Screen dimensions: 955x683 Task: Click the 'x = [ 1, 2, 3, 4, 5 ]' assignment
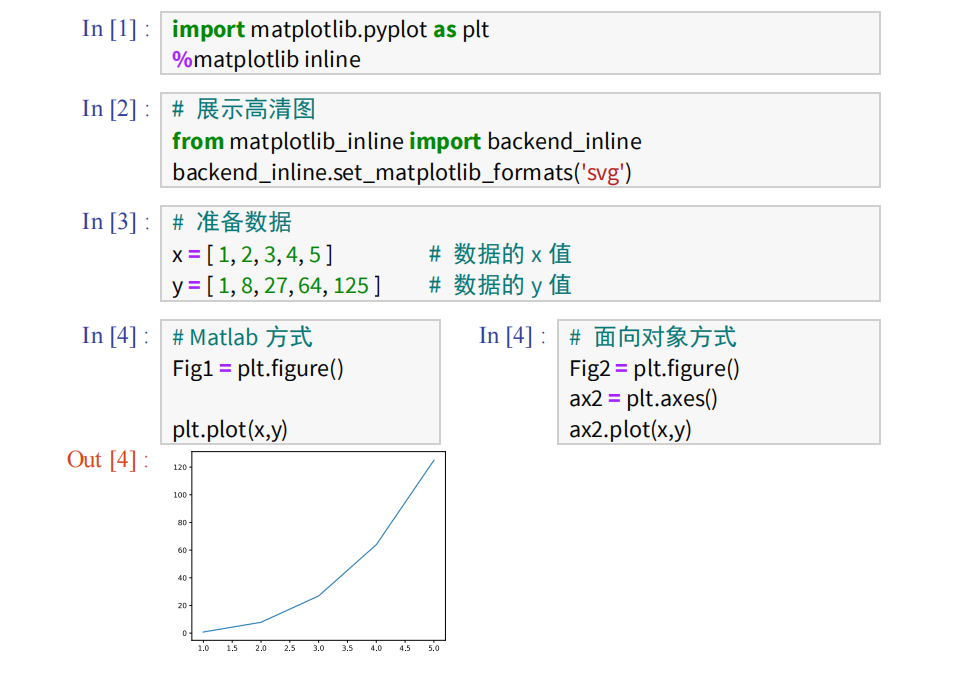click(x=252, y=255)
